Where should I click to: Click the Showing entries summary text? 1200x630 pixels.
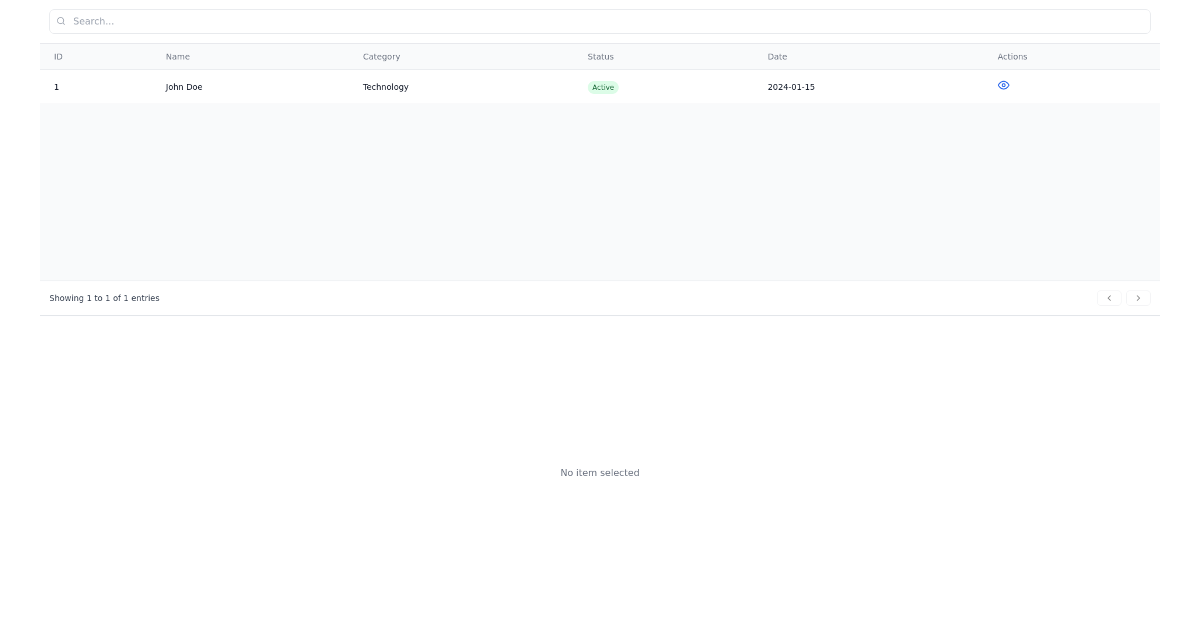(x=104, y=298)
